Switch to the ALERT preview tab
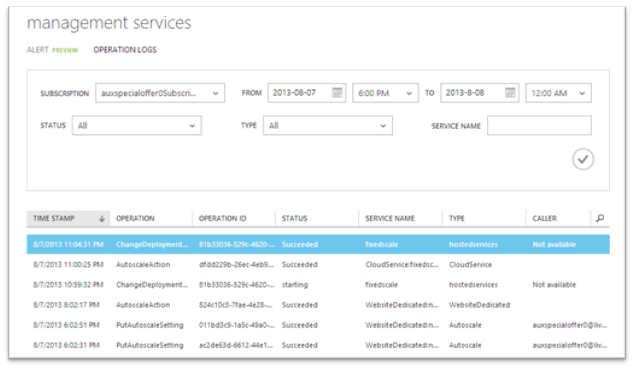Image resolution: width=633 pixels, height=368 pixels. (52, 50)
